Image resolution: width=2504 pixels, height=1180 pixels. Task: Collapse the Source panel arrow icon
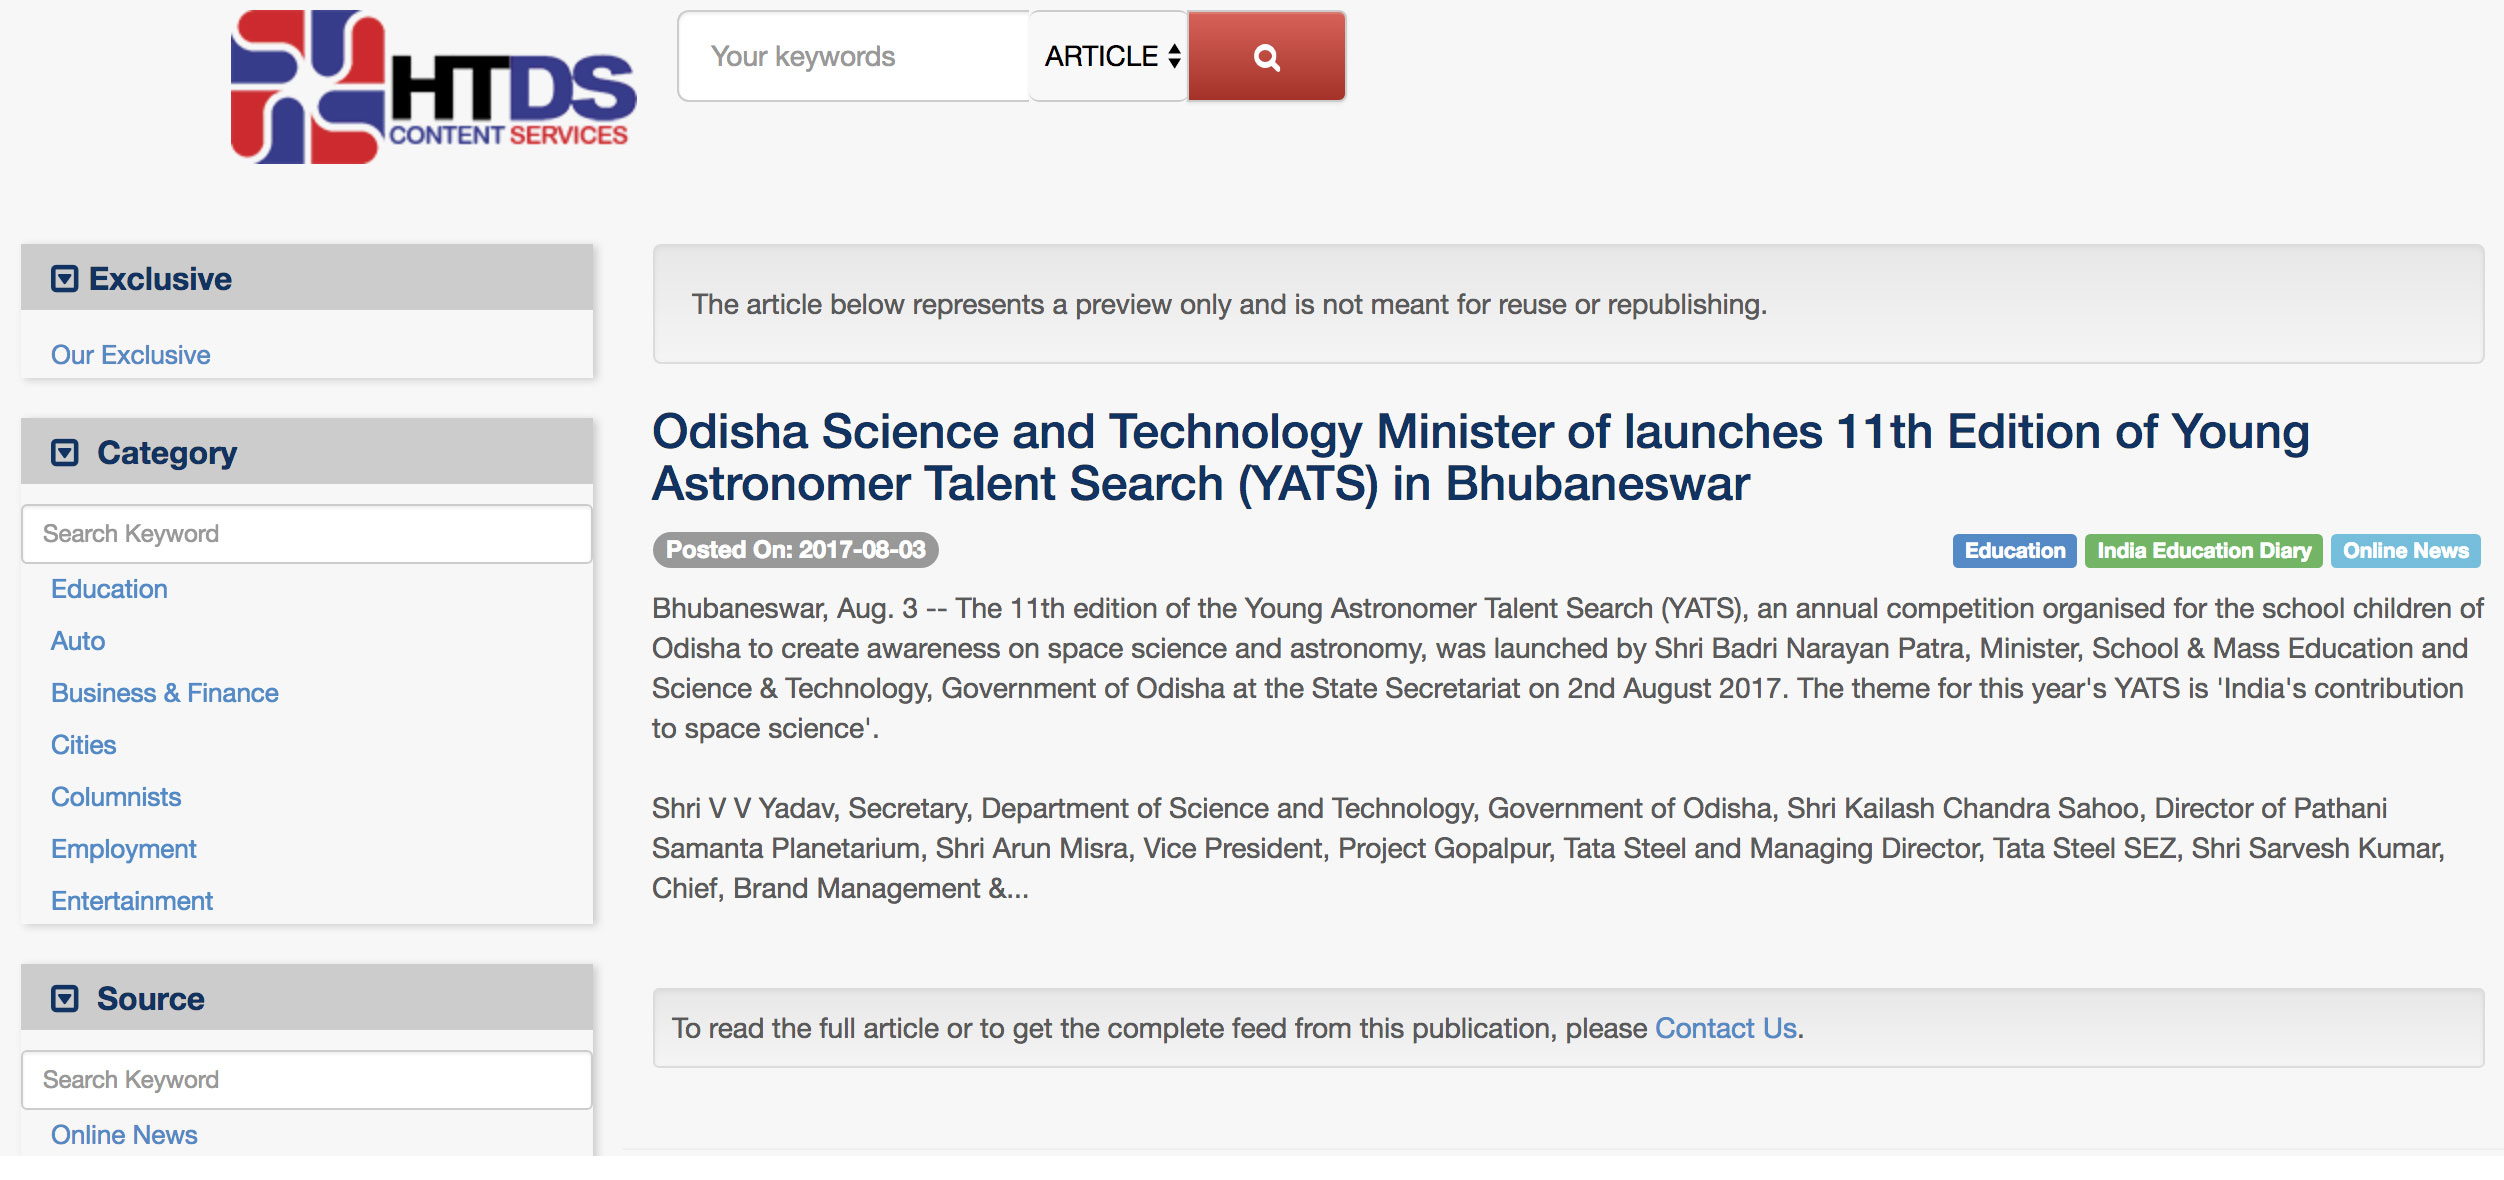coord(65,999)
